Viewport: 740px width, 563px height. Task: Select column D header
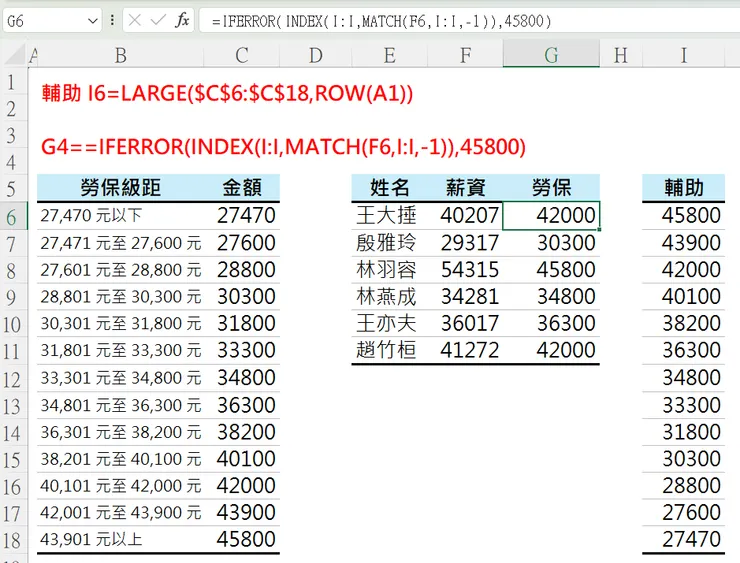(316, 56)
